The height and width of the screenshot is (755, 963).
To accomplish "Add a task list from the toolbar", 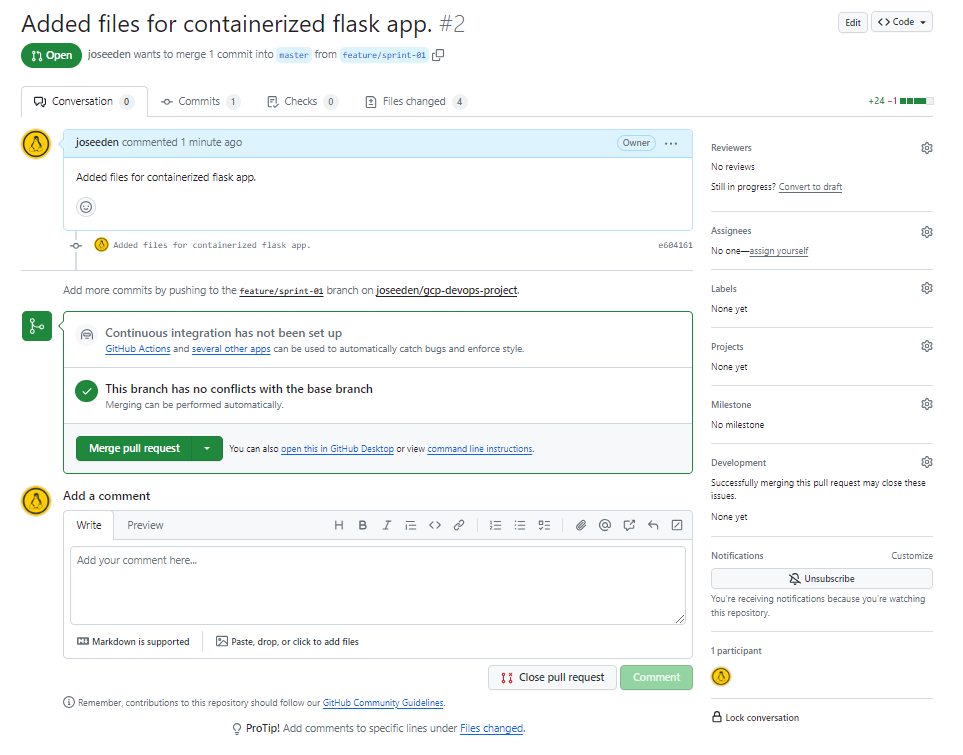I will (544, 525).
